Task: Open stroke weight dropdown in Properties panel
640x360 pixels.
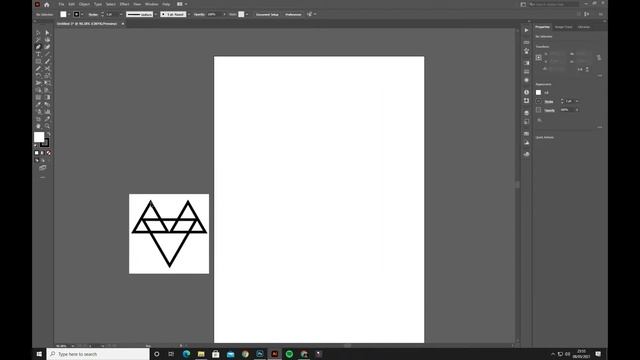Action: [x=577, y=101]
